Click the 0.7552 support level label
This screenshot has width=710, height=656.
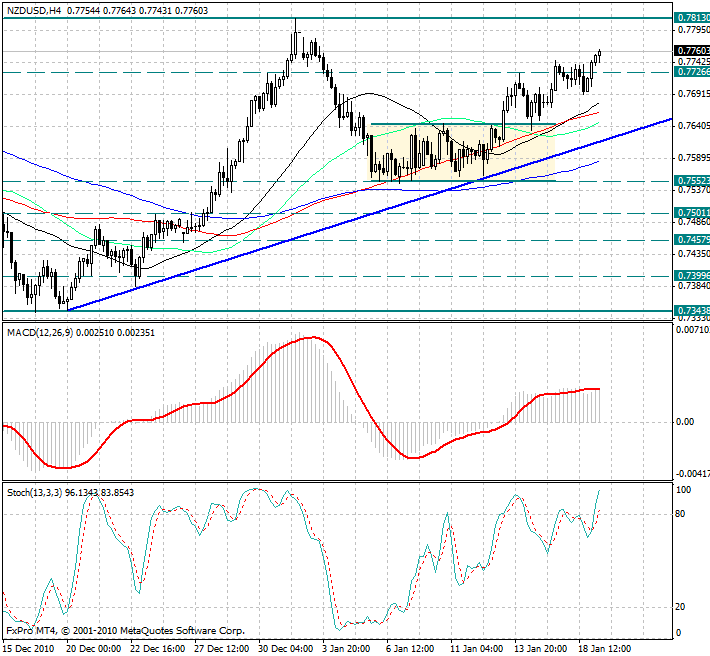(x=692, y=181)
